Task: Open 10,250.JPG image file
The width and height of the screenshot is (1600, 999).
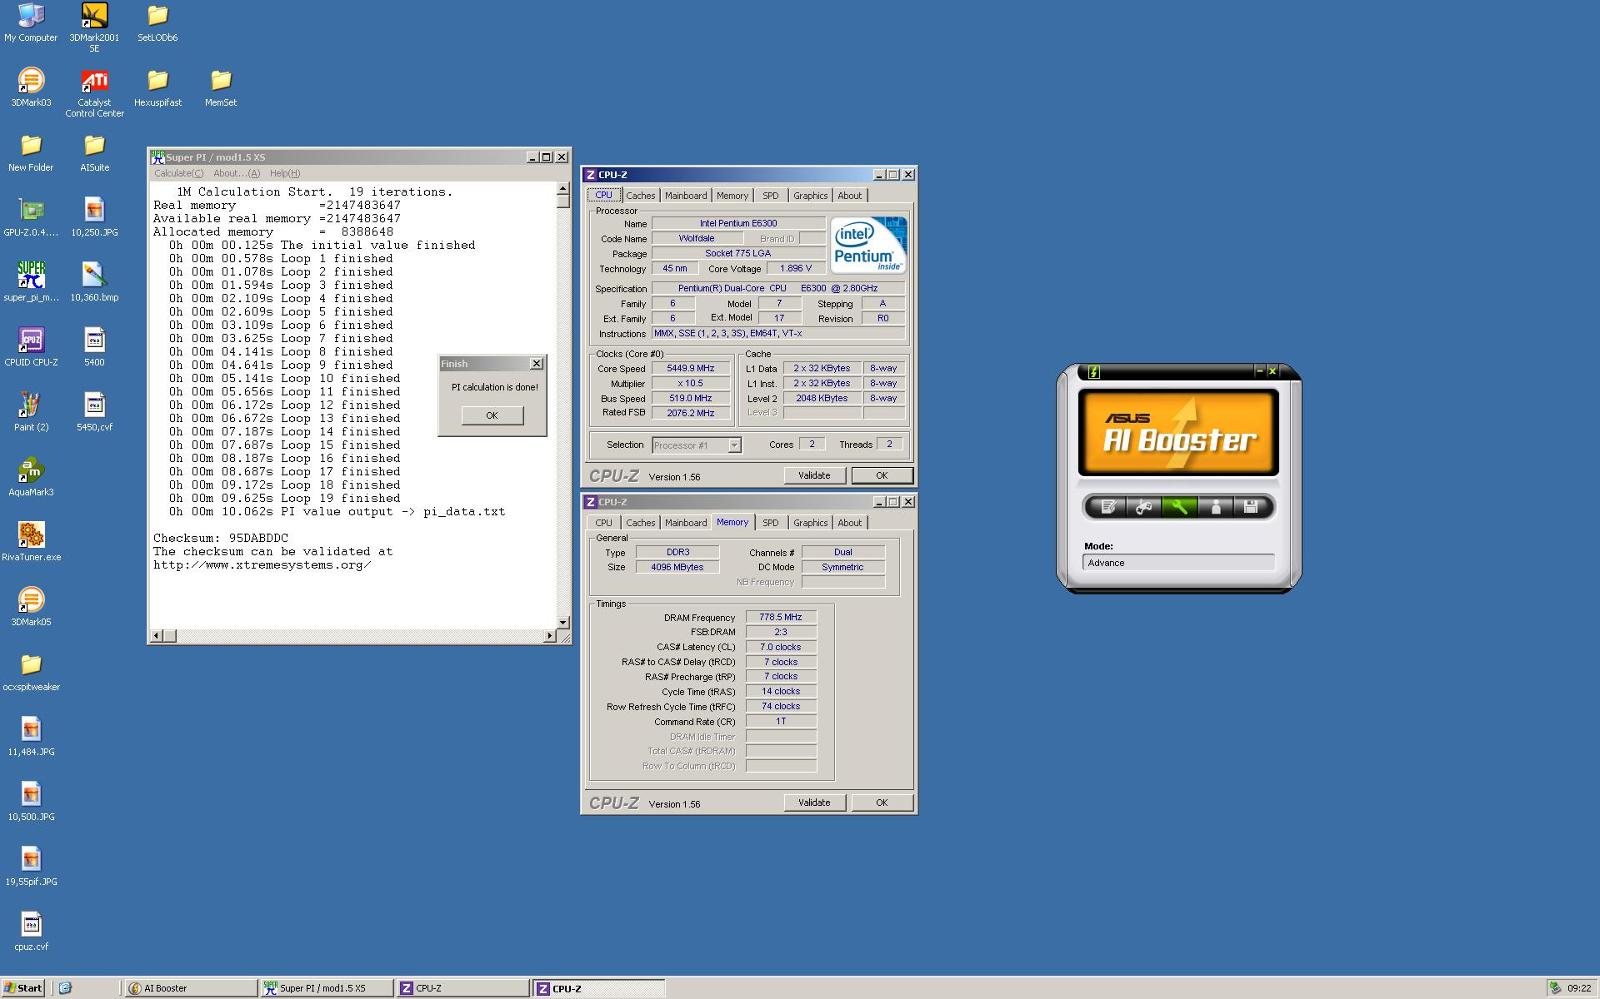Action: click(x=94, y=217)
